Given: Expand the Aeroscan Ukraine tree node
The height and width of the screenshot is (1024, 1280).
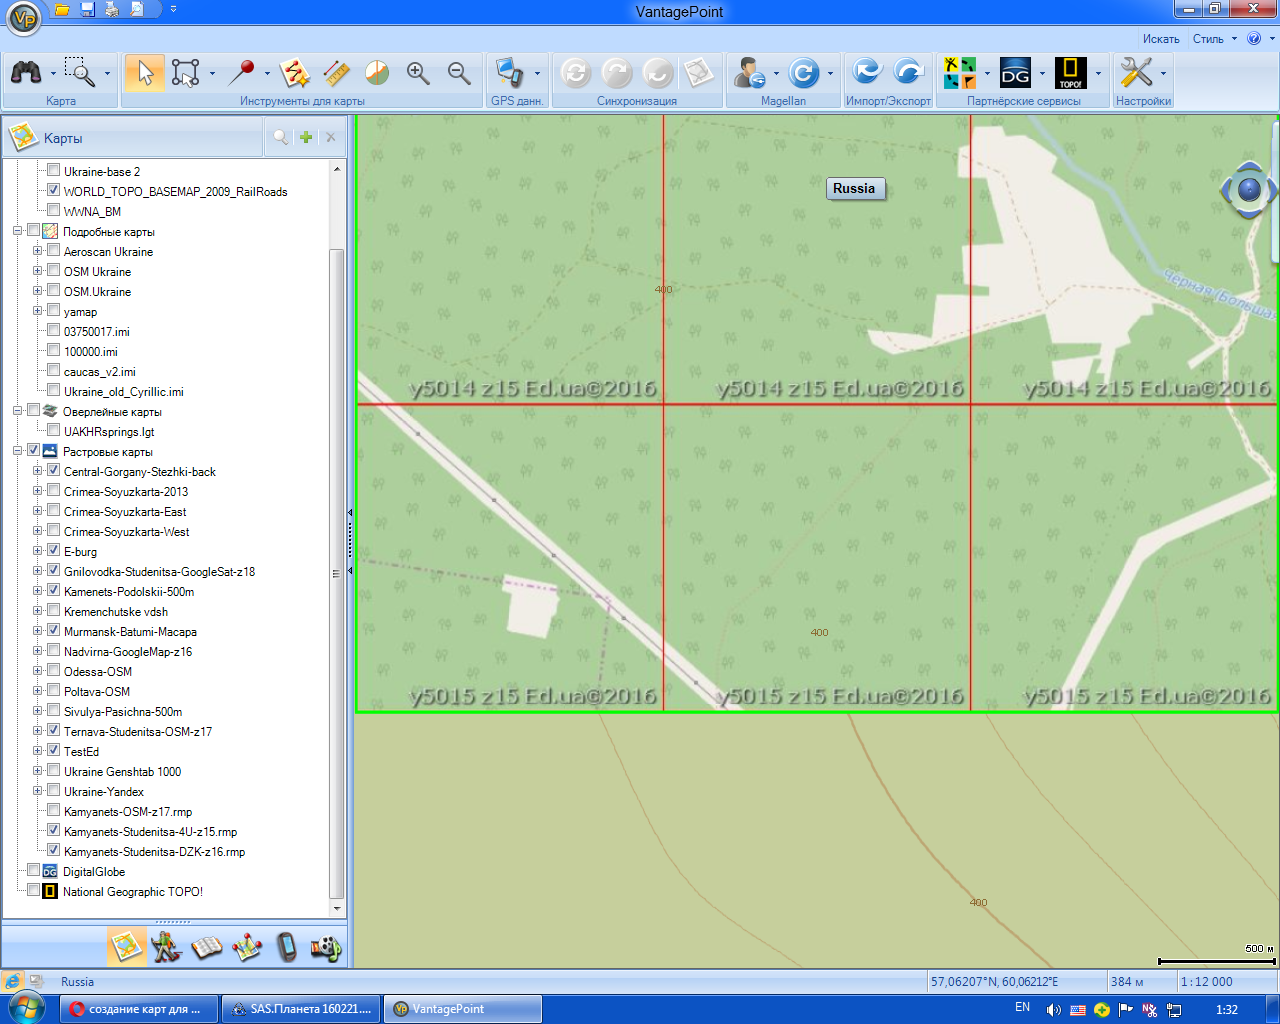Looking at the screenshot, I should pos(38,251).
